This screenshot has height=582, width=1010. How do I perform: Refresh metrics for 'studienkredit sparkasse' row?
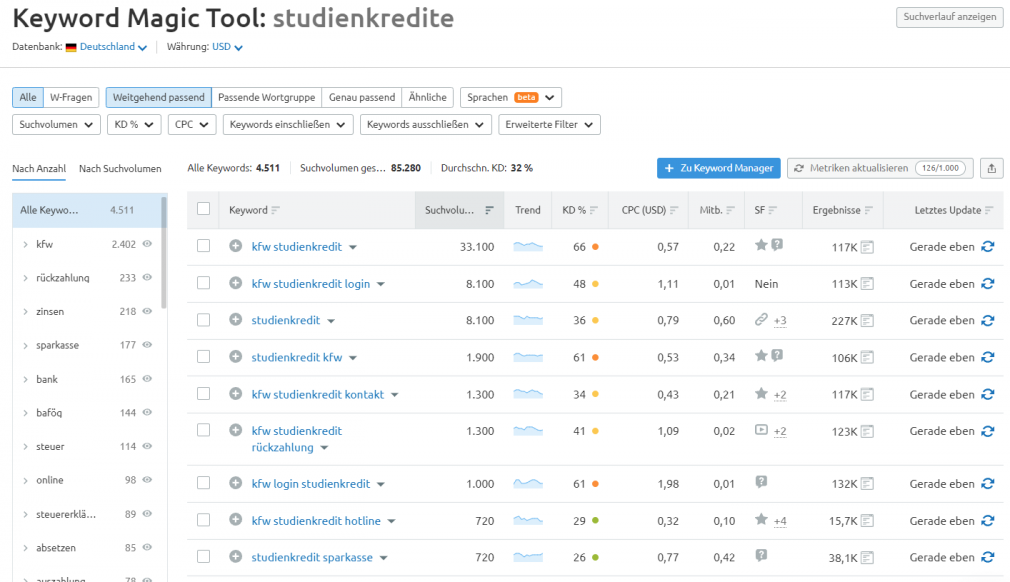tap(987, 557)
